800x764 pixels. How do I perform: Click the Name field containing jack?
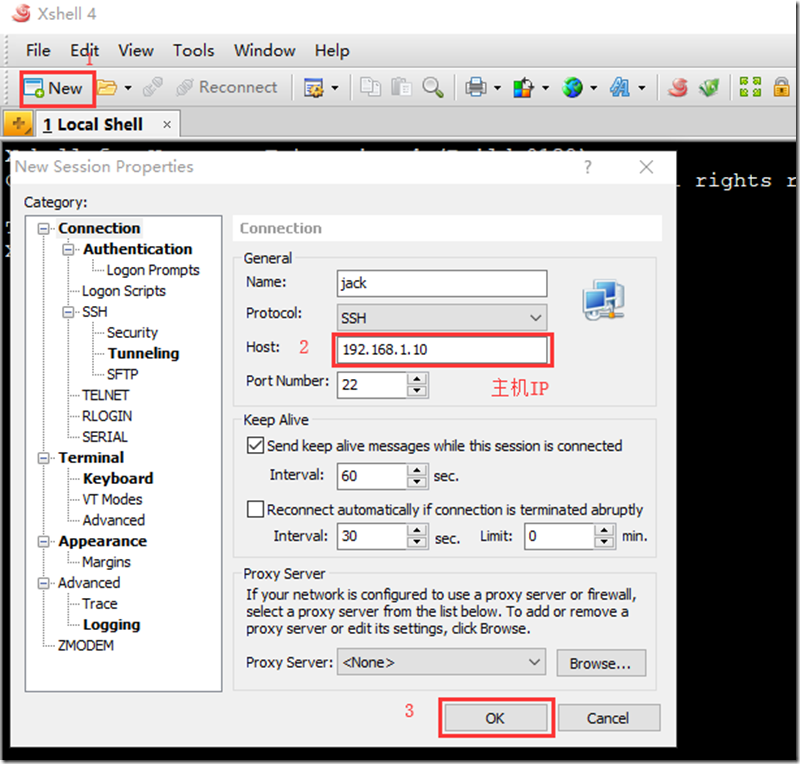click(442, 283)
